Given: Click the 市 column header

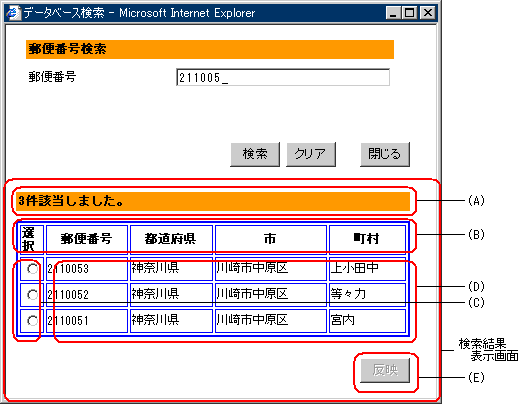Looking at the screenshot, I should click(271, 239).
